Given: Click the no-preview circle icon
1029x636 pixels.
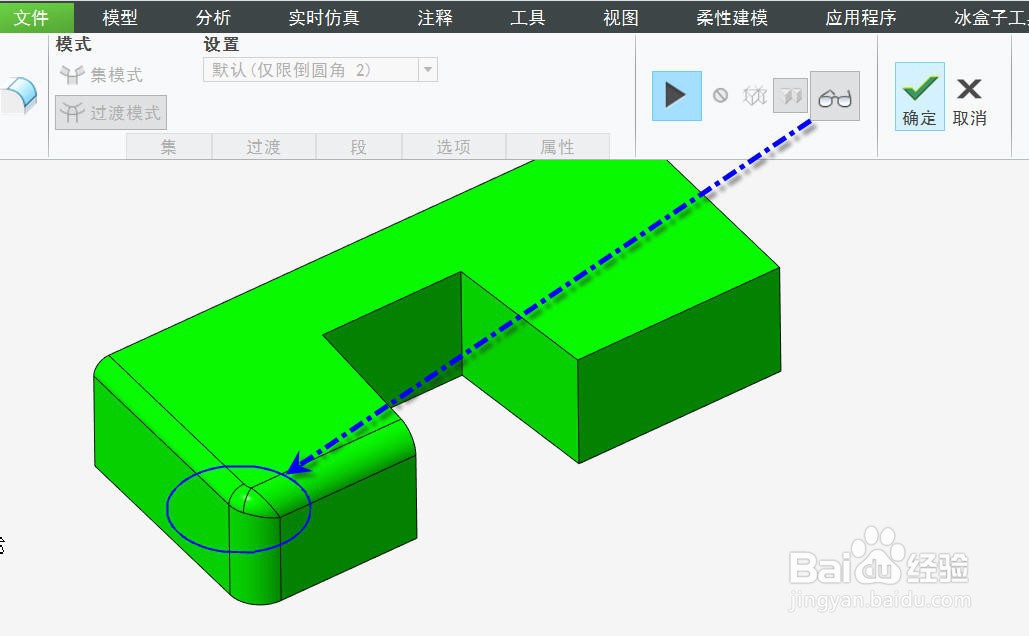Looking at the screenshot, I should click(721, 96).
